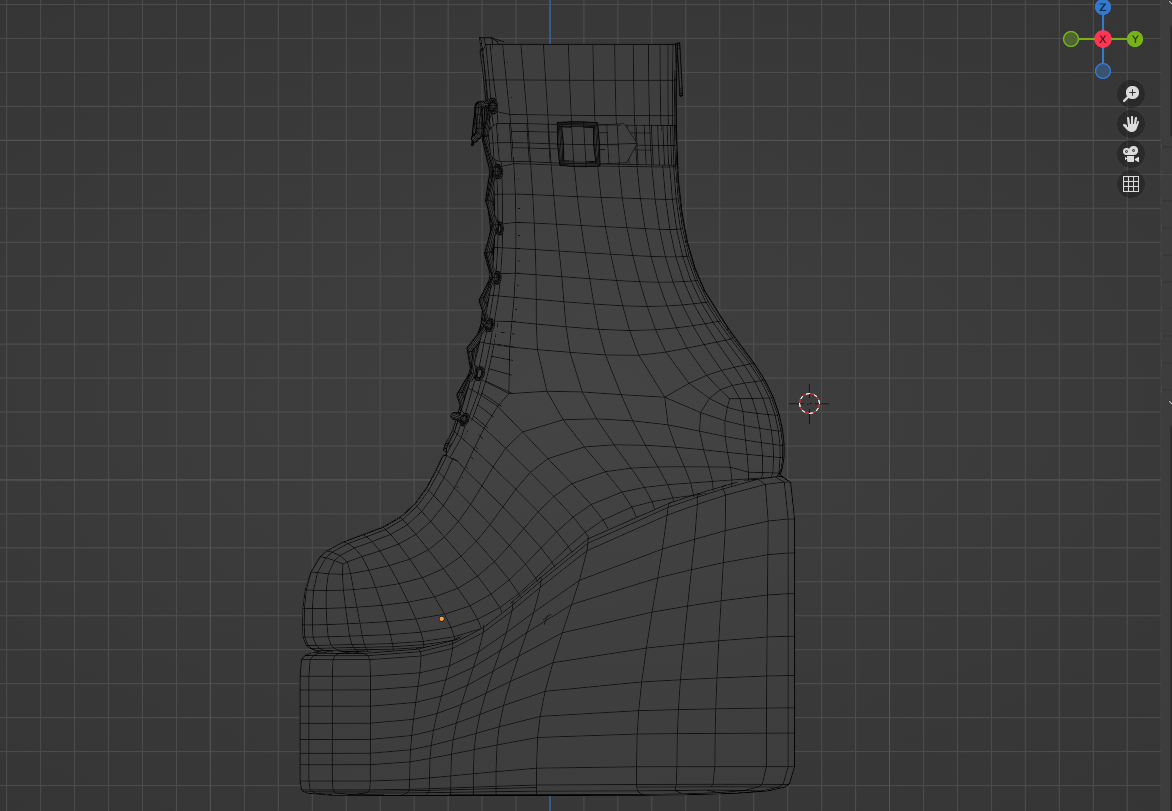
Task: Click the zoom magnifier viewport button
Action: (x=1131, y=93)
